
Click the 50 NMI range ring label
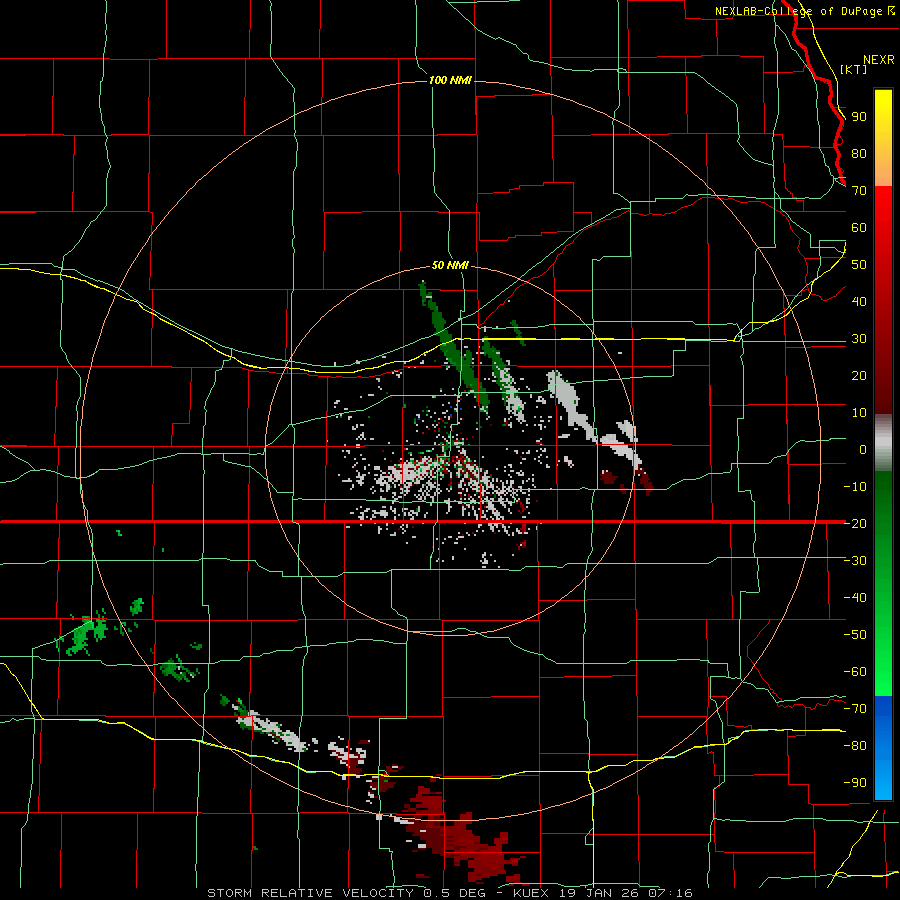(451, 265)
